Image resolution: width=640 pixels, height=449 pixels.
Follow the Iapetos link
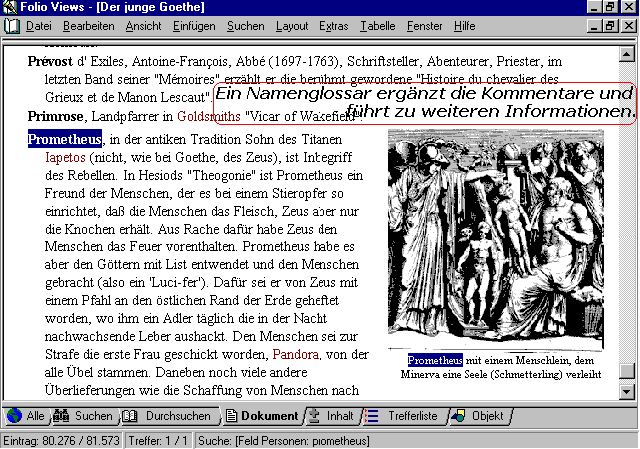(x=65, y=158)
